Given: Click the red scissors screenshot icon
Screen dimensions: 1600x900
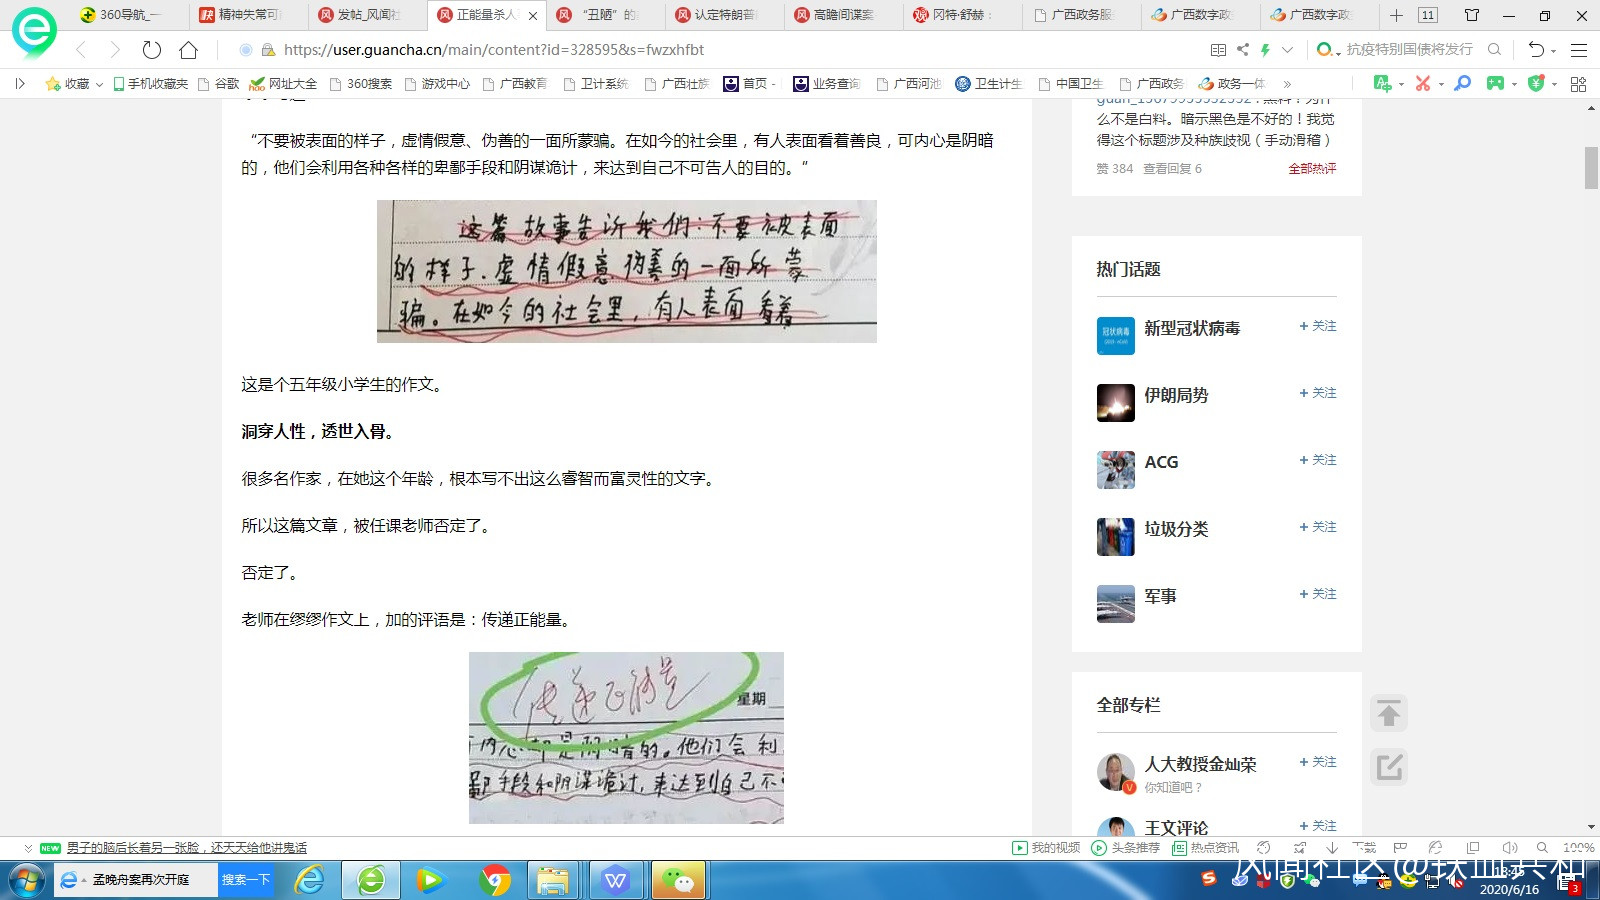Looking at the screenshot, I should [x=1423, y=84].
